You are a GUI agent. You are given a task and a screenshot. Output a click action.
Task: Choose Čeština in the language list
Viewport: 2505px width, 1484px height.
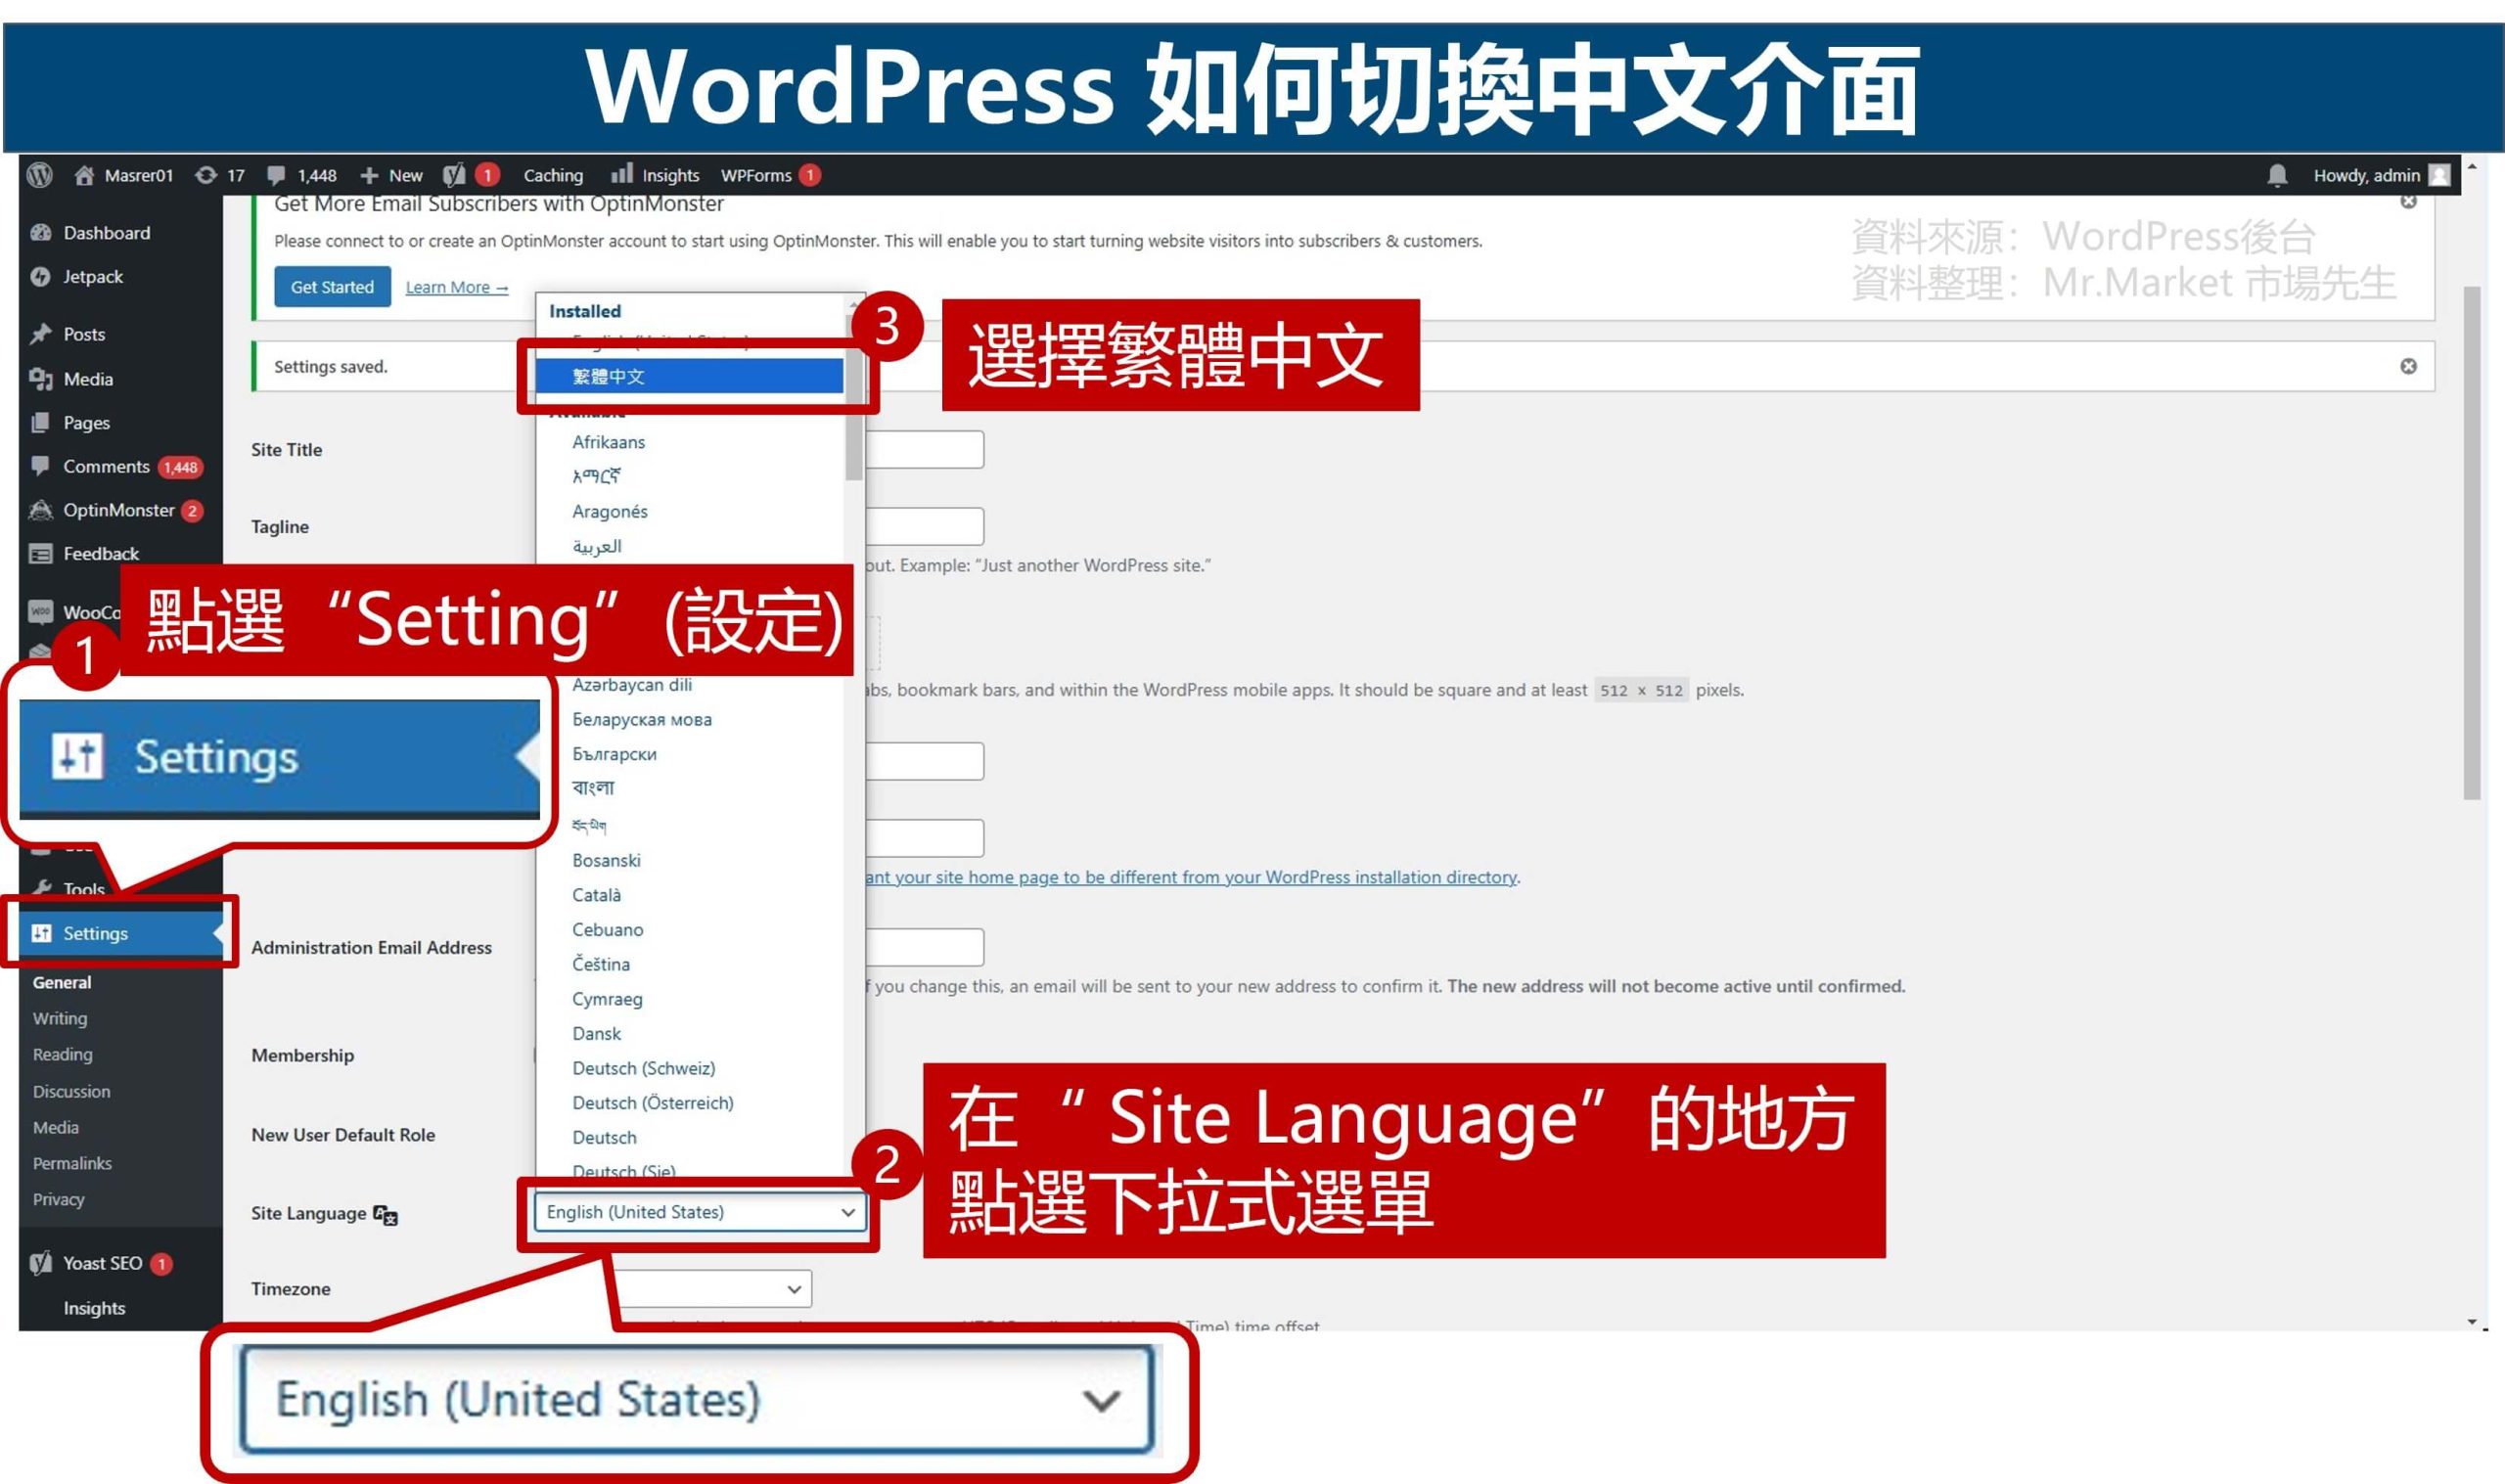[600, 964]
